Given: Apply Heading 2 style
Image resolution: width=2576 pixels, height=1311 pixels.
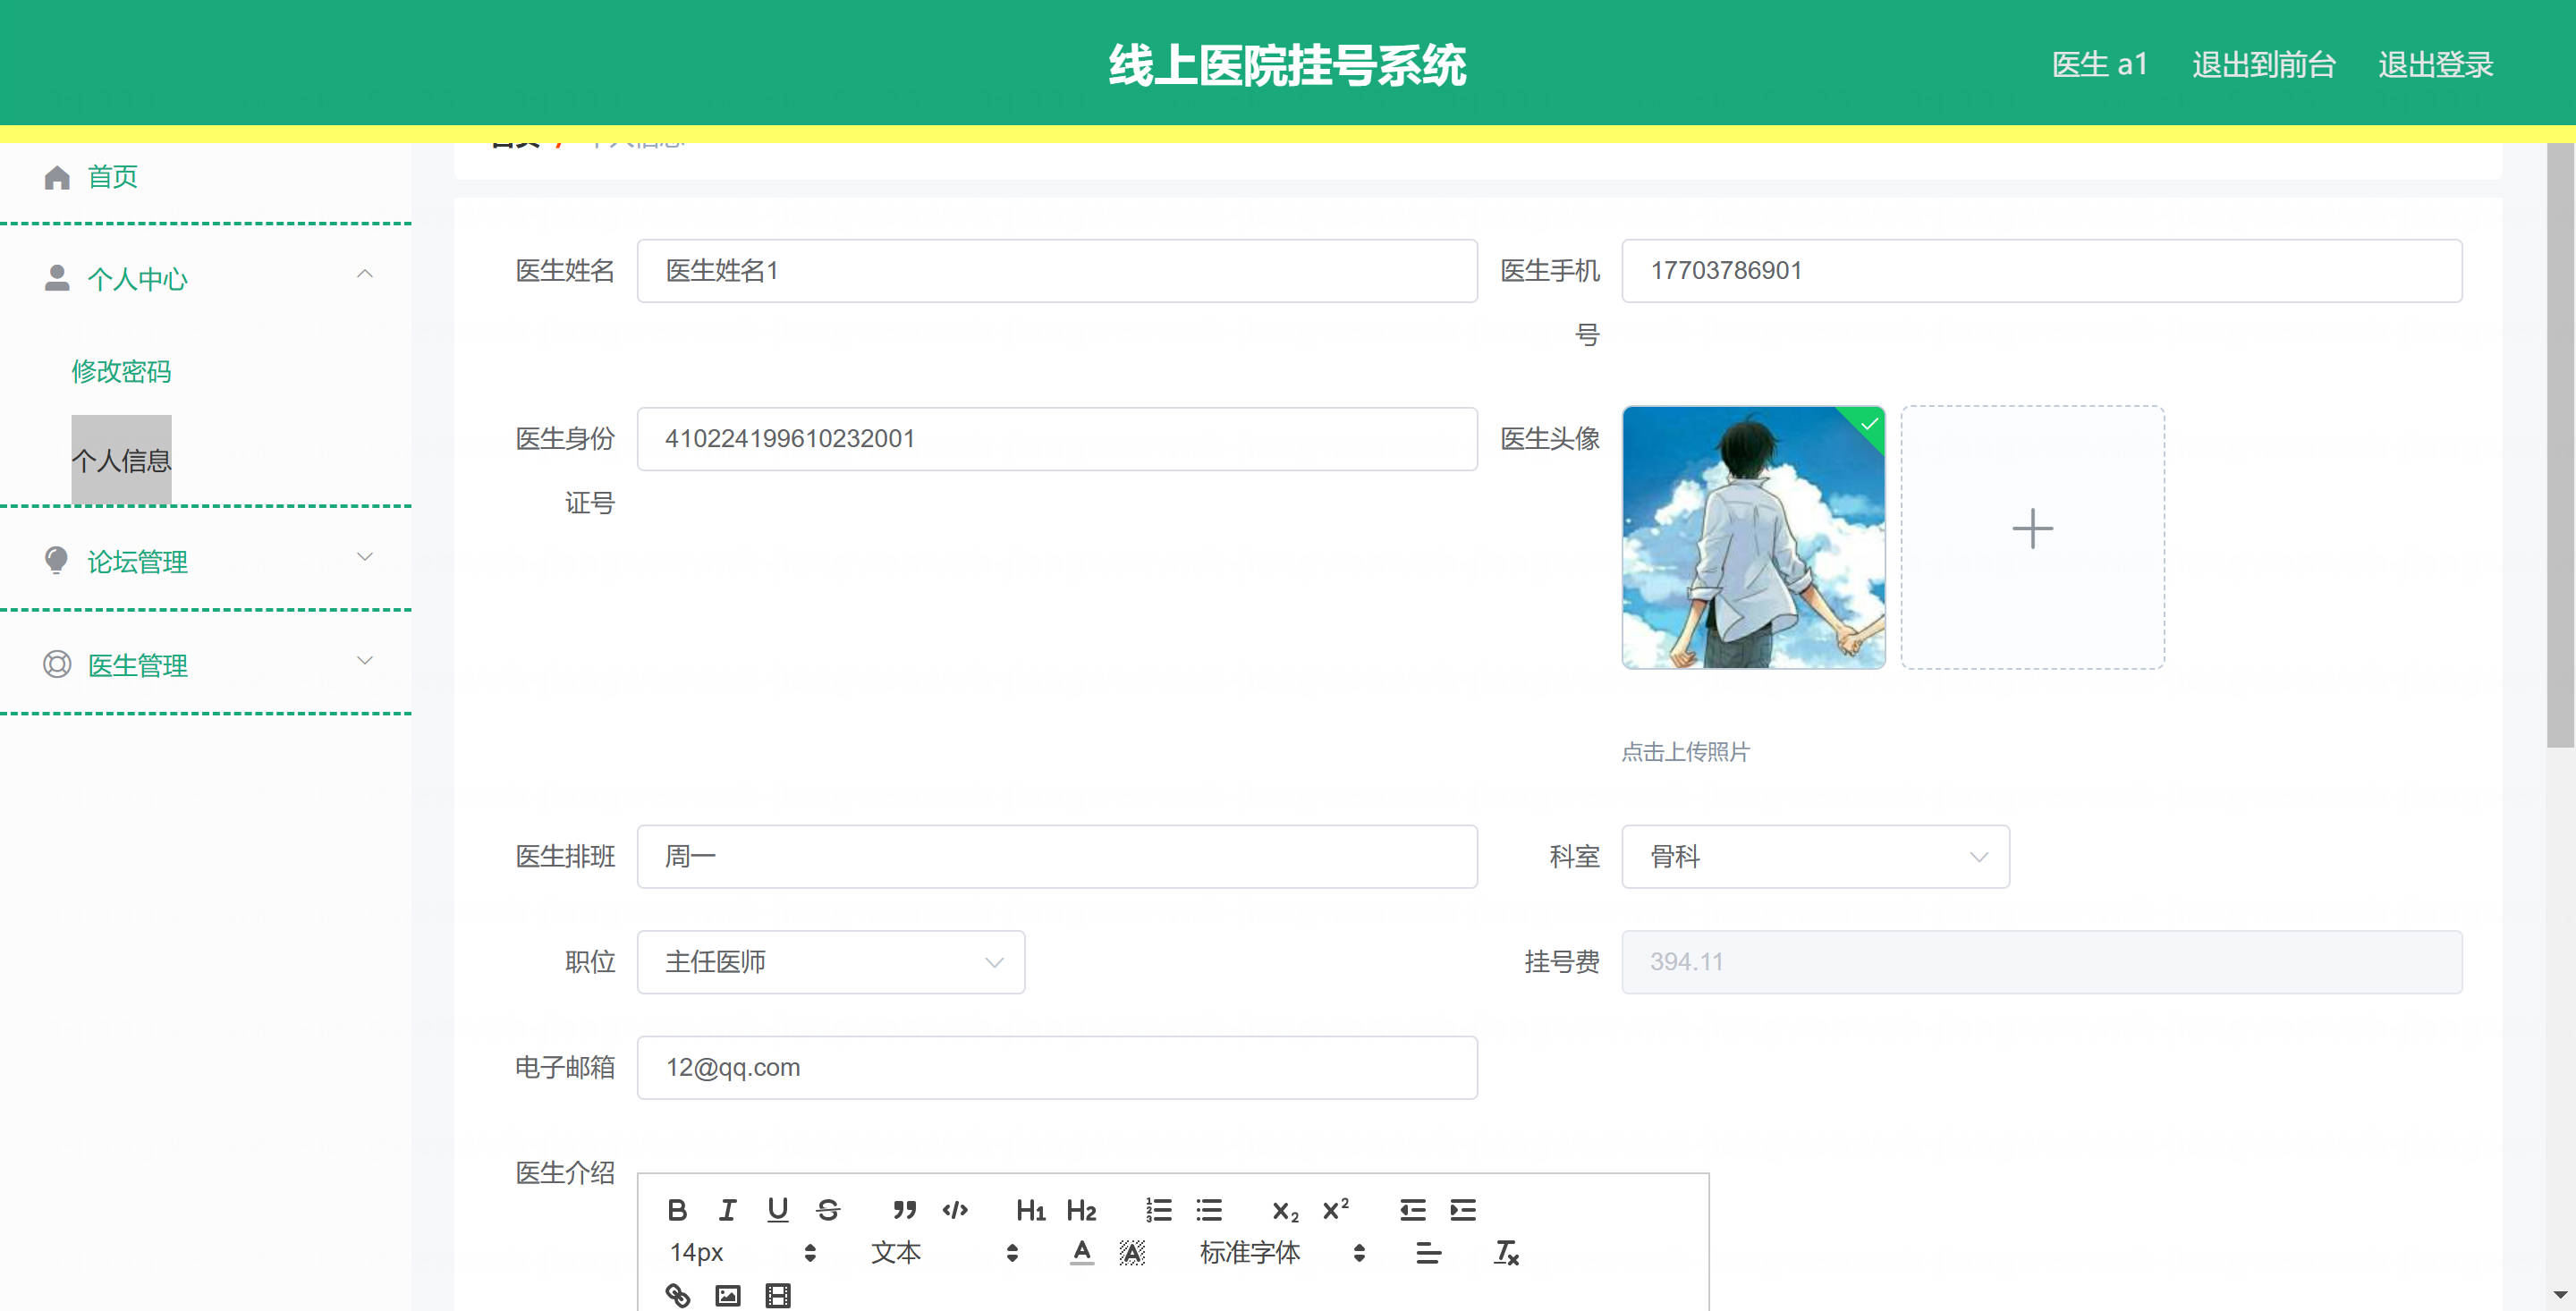Looking at the screenshot, I should (x=1081, y=1210).
